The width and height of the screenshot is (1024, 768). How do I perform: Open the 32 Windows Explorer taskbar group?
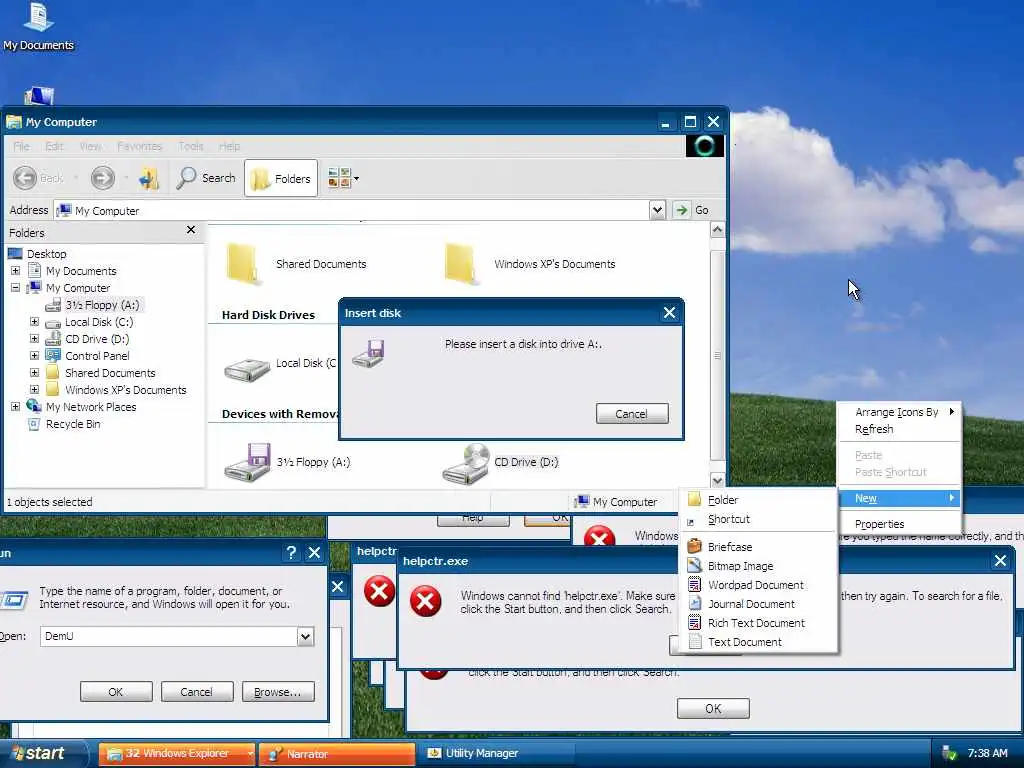pyautogui.click(x=176, y=754)
